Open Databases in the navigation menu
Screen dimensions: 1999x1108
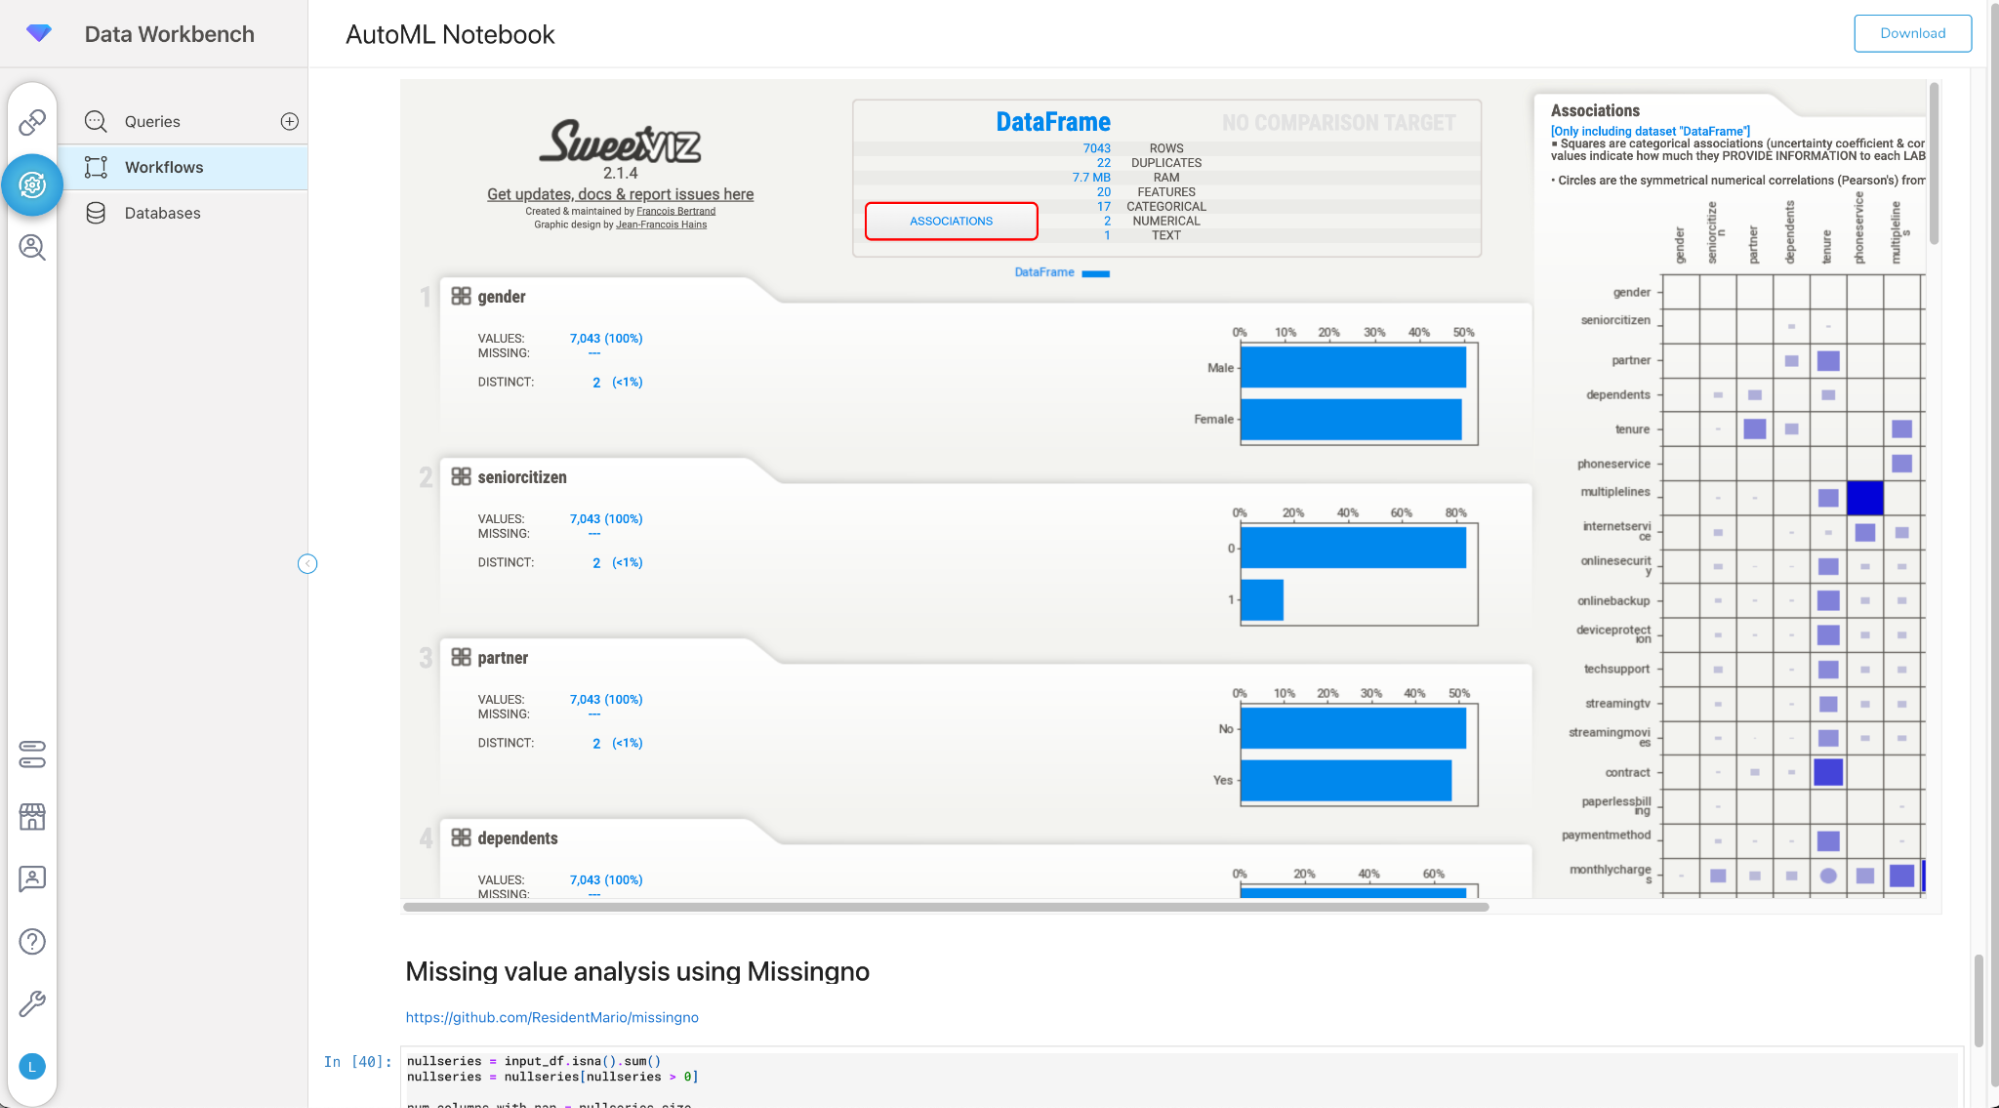[162, 213]
